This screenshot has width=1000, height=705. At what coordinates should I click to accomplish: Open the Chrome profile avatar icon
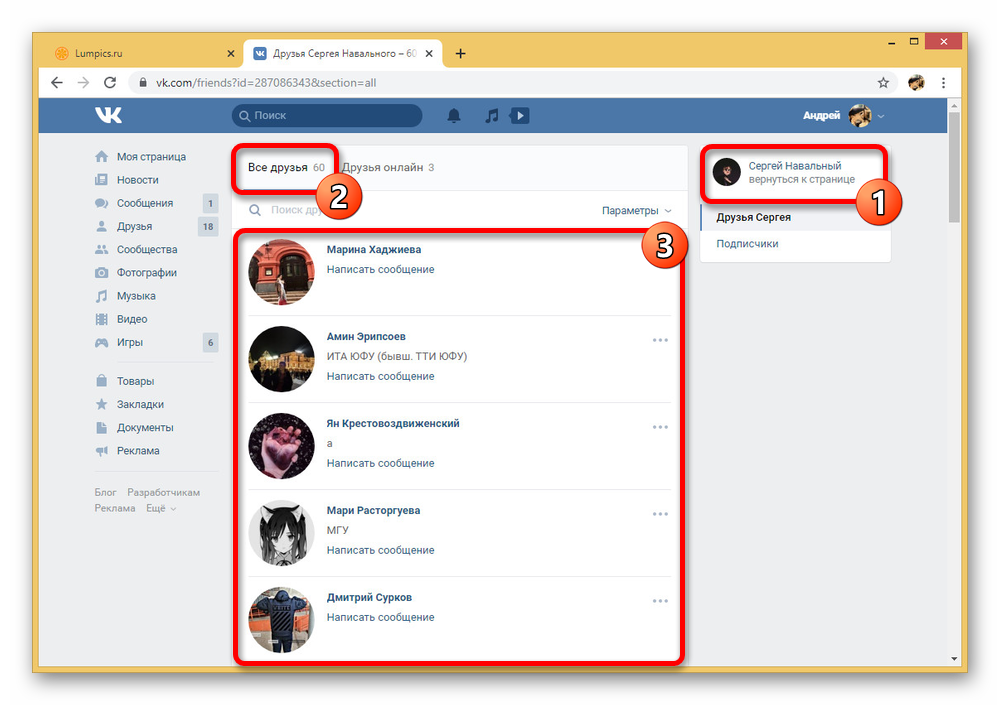pos(916,82)
